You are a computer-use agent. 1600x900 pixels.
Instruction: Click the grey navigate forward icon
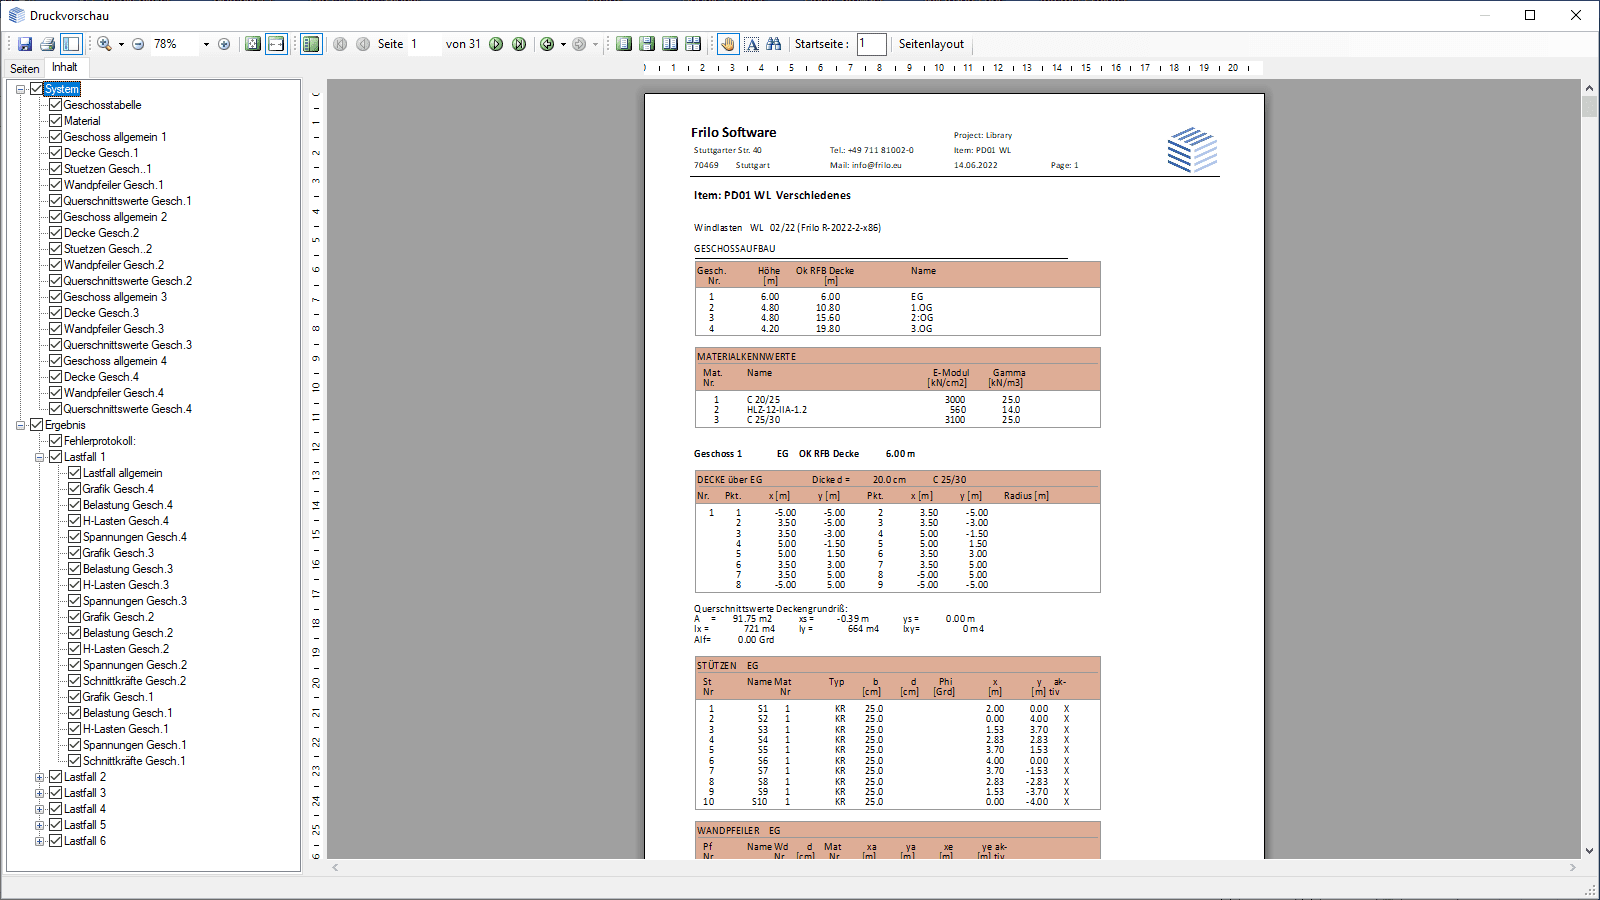(x=579, y=44)
